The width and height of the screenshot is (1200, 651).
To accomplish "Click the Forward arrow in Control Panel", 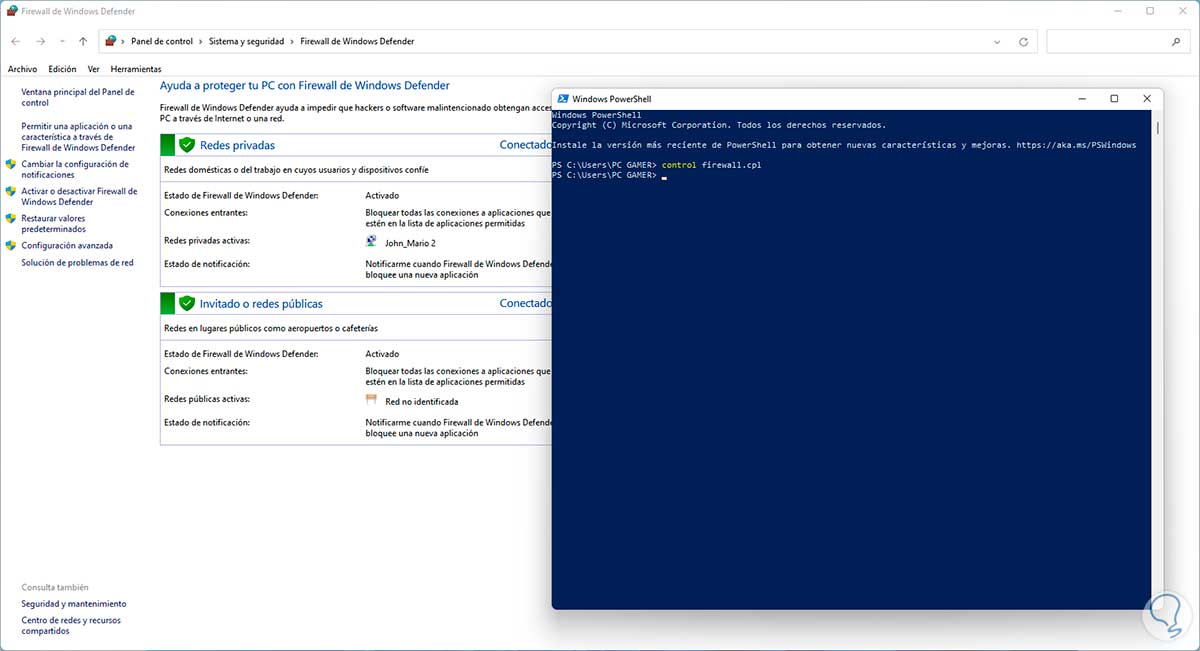I will click(x=40, y=42).
